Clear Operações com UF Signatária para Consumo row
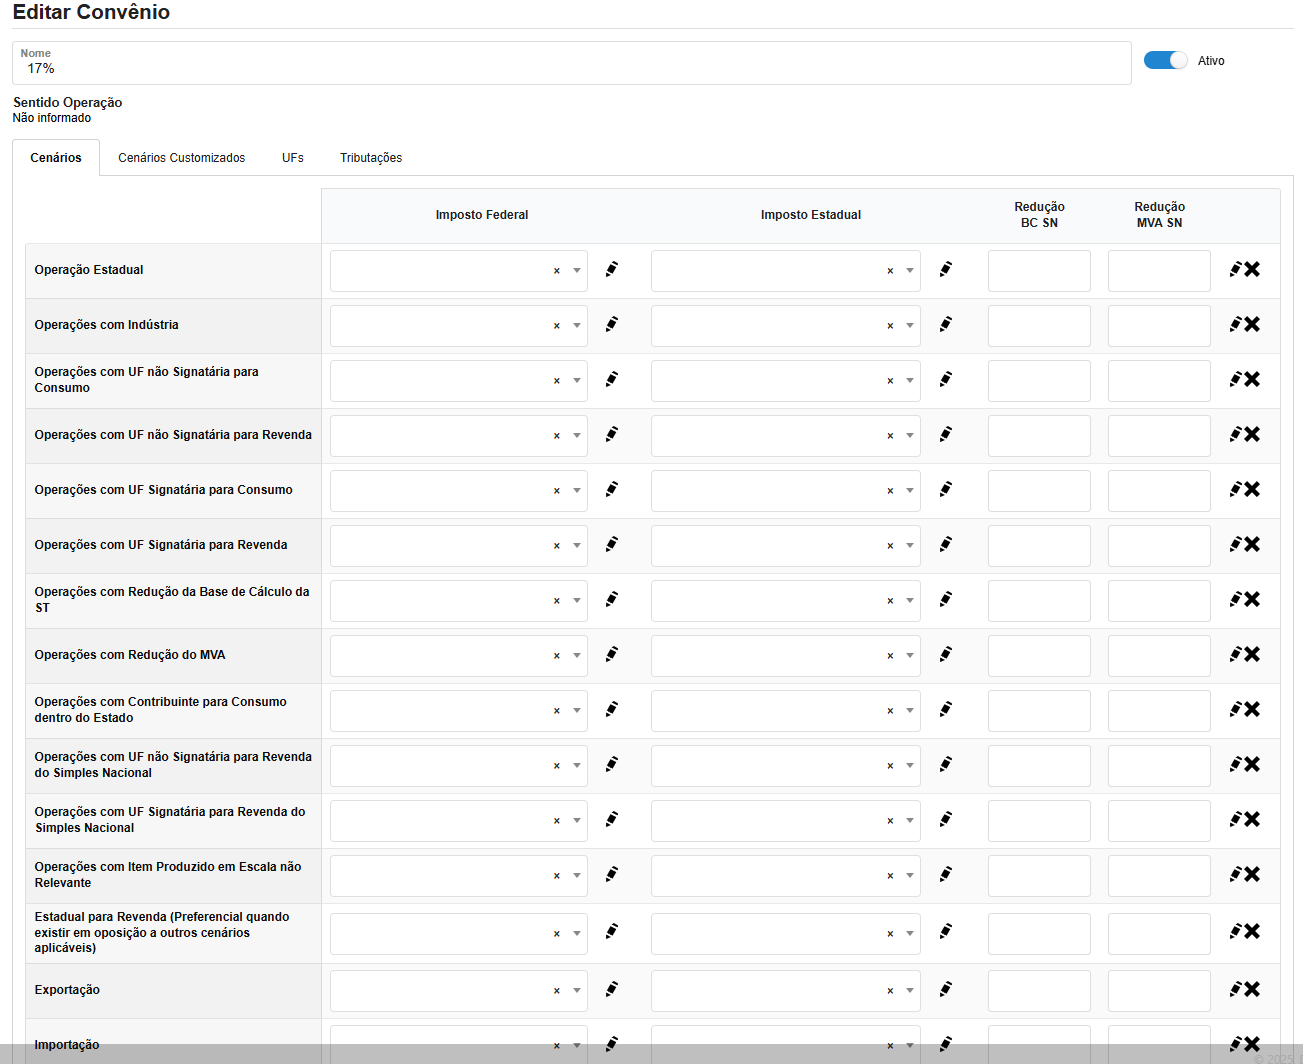1303x1064 pixels. coord(1244,490)
